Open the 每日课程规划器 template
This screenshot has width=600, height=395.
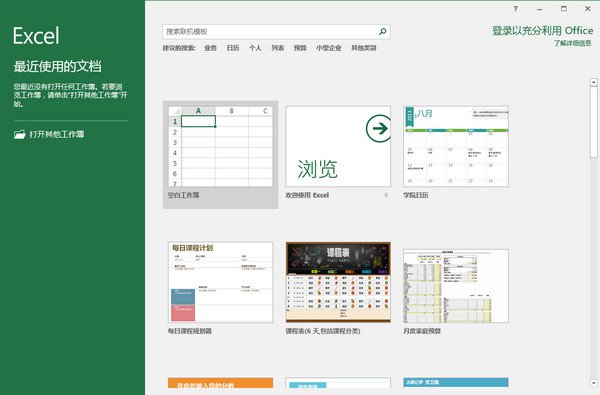click(220, 282)
